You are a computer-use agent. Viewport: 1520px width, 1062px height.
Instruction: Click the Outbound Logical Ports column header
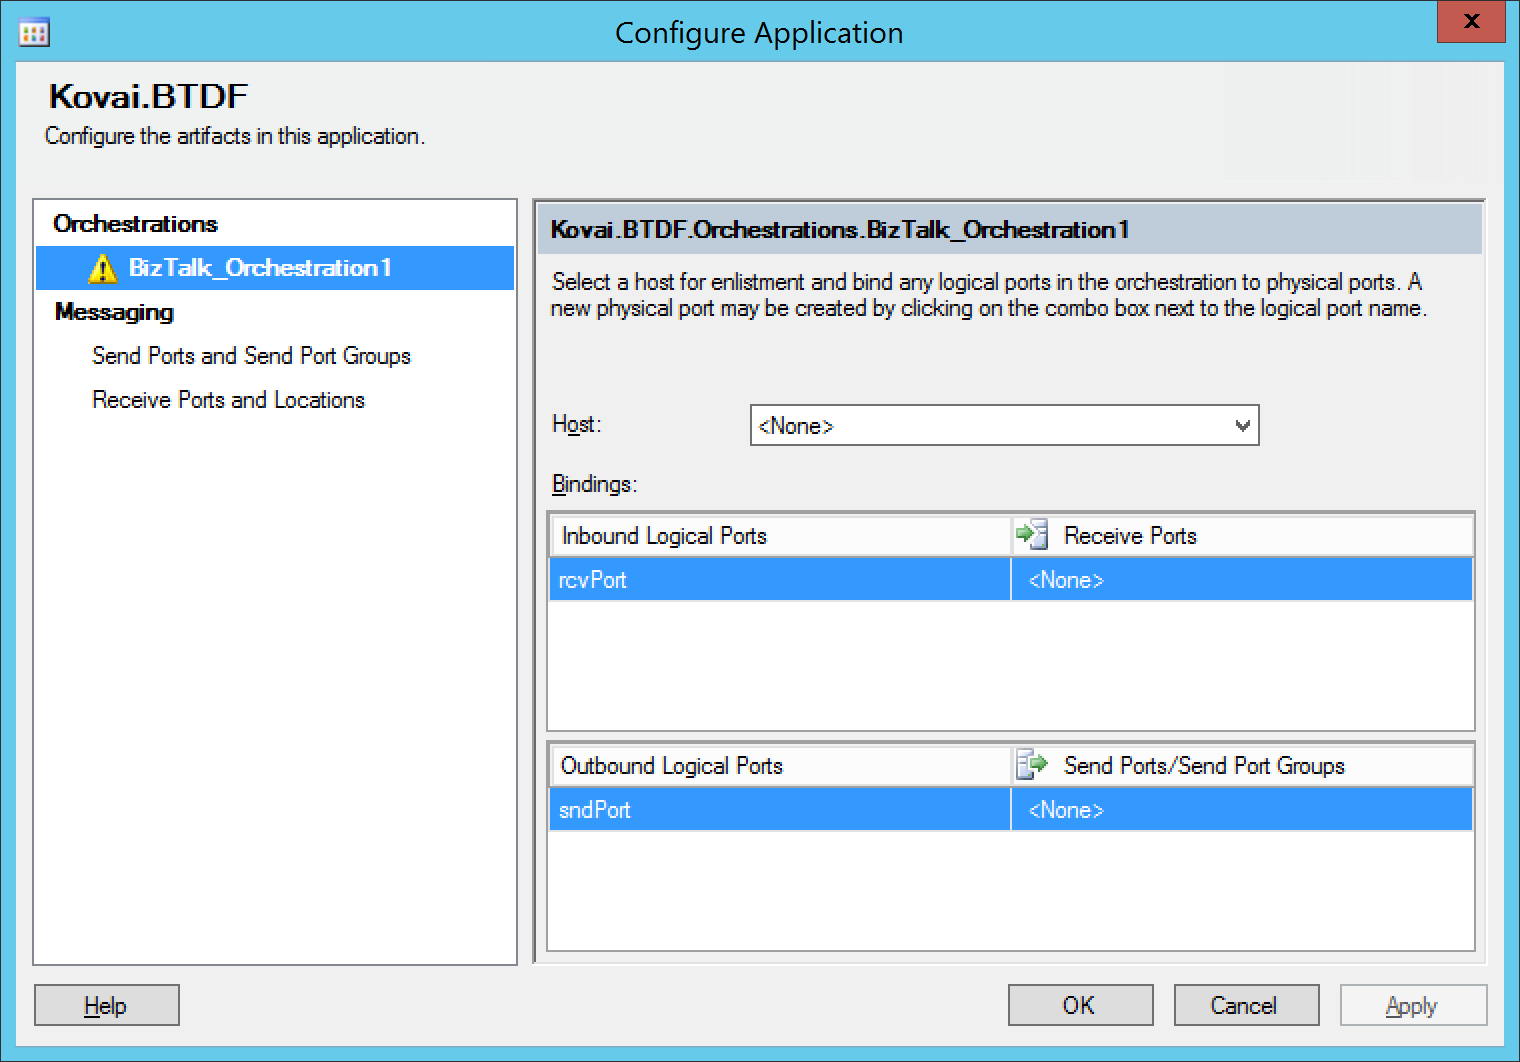point(671,765)
